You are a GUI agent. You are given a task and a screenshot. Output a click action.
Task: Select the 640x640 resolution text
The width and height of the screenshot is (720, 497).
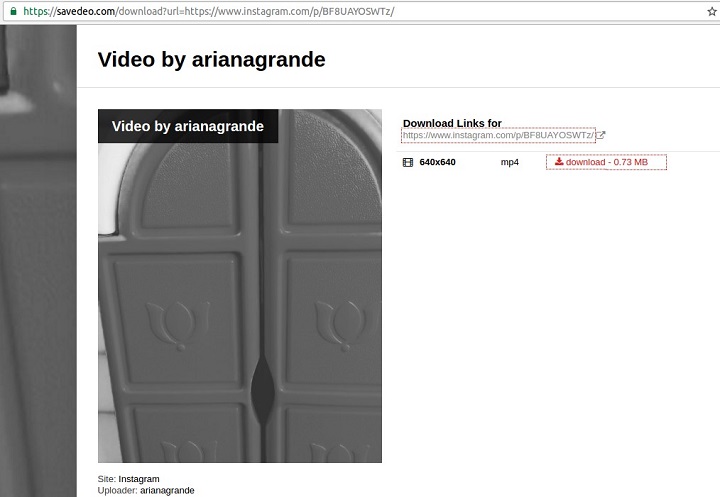point(437,162)
